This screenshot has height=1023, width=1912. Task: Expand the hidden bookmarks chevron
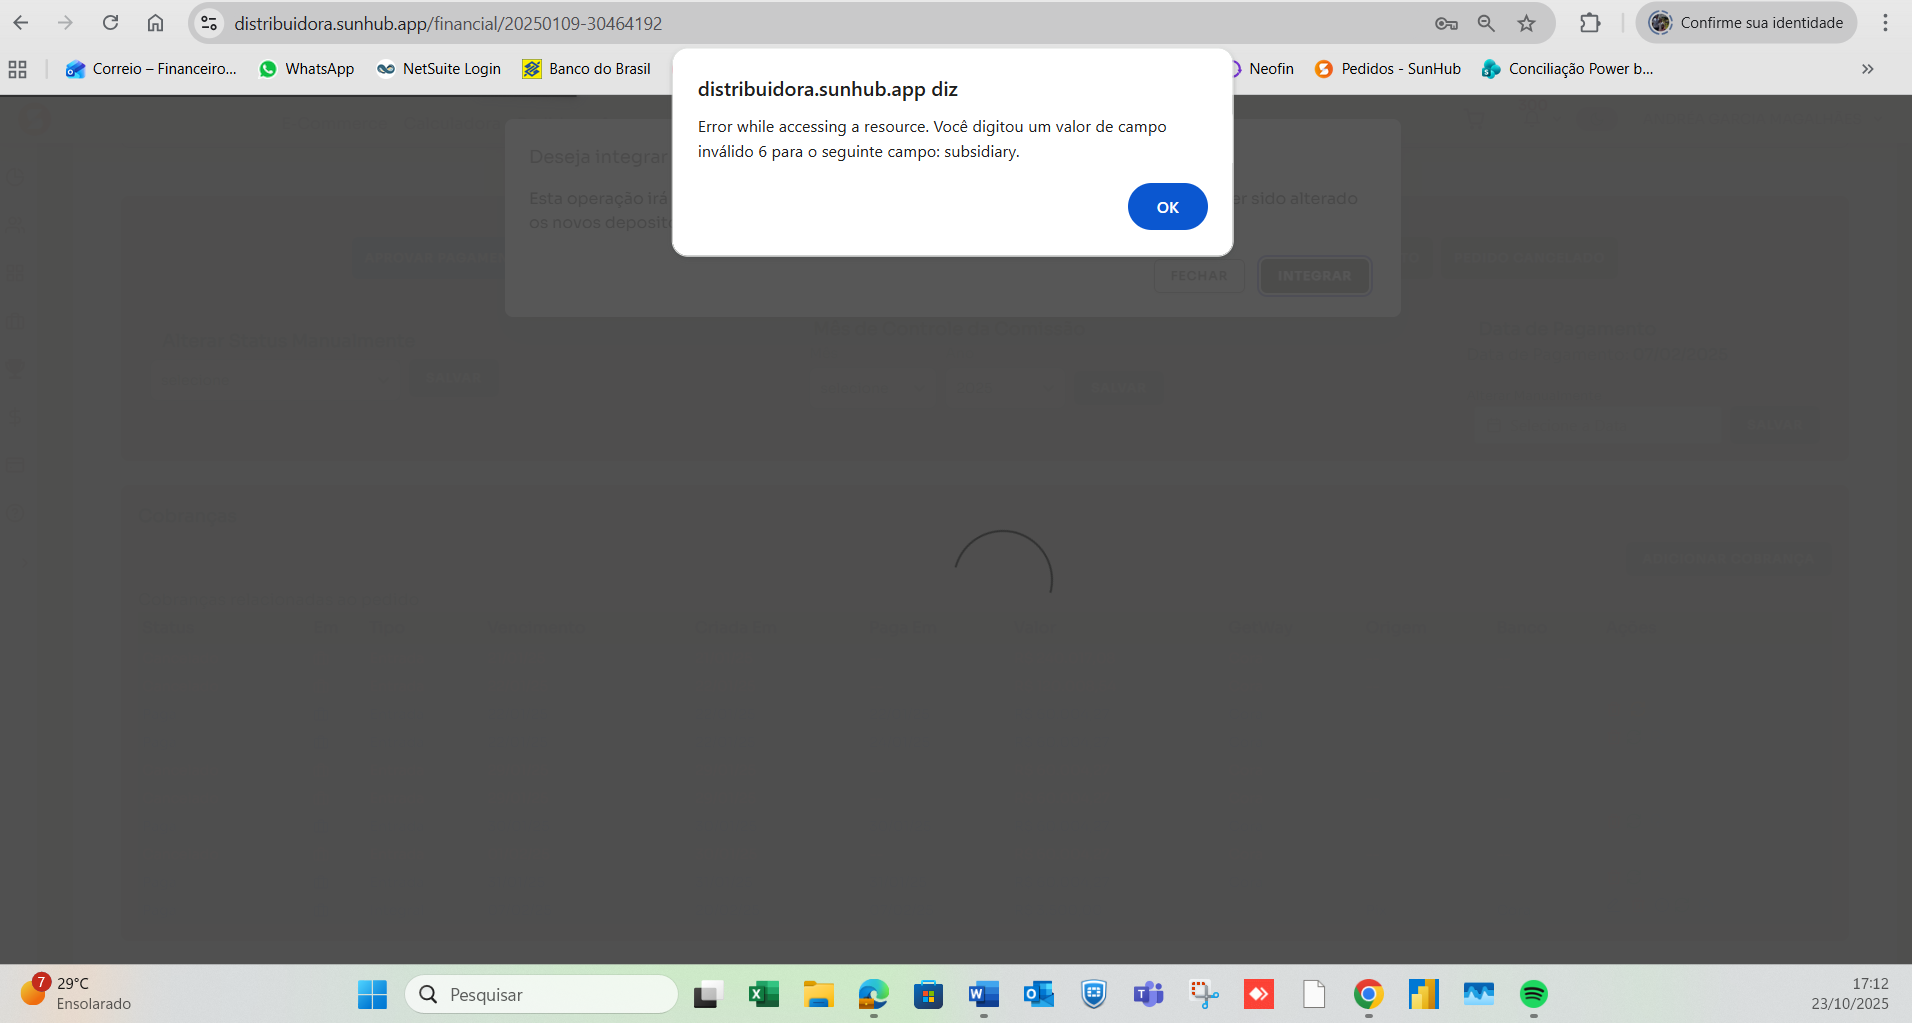(1867, 69)
